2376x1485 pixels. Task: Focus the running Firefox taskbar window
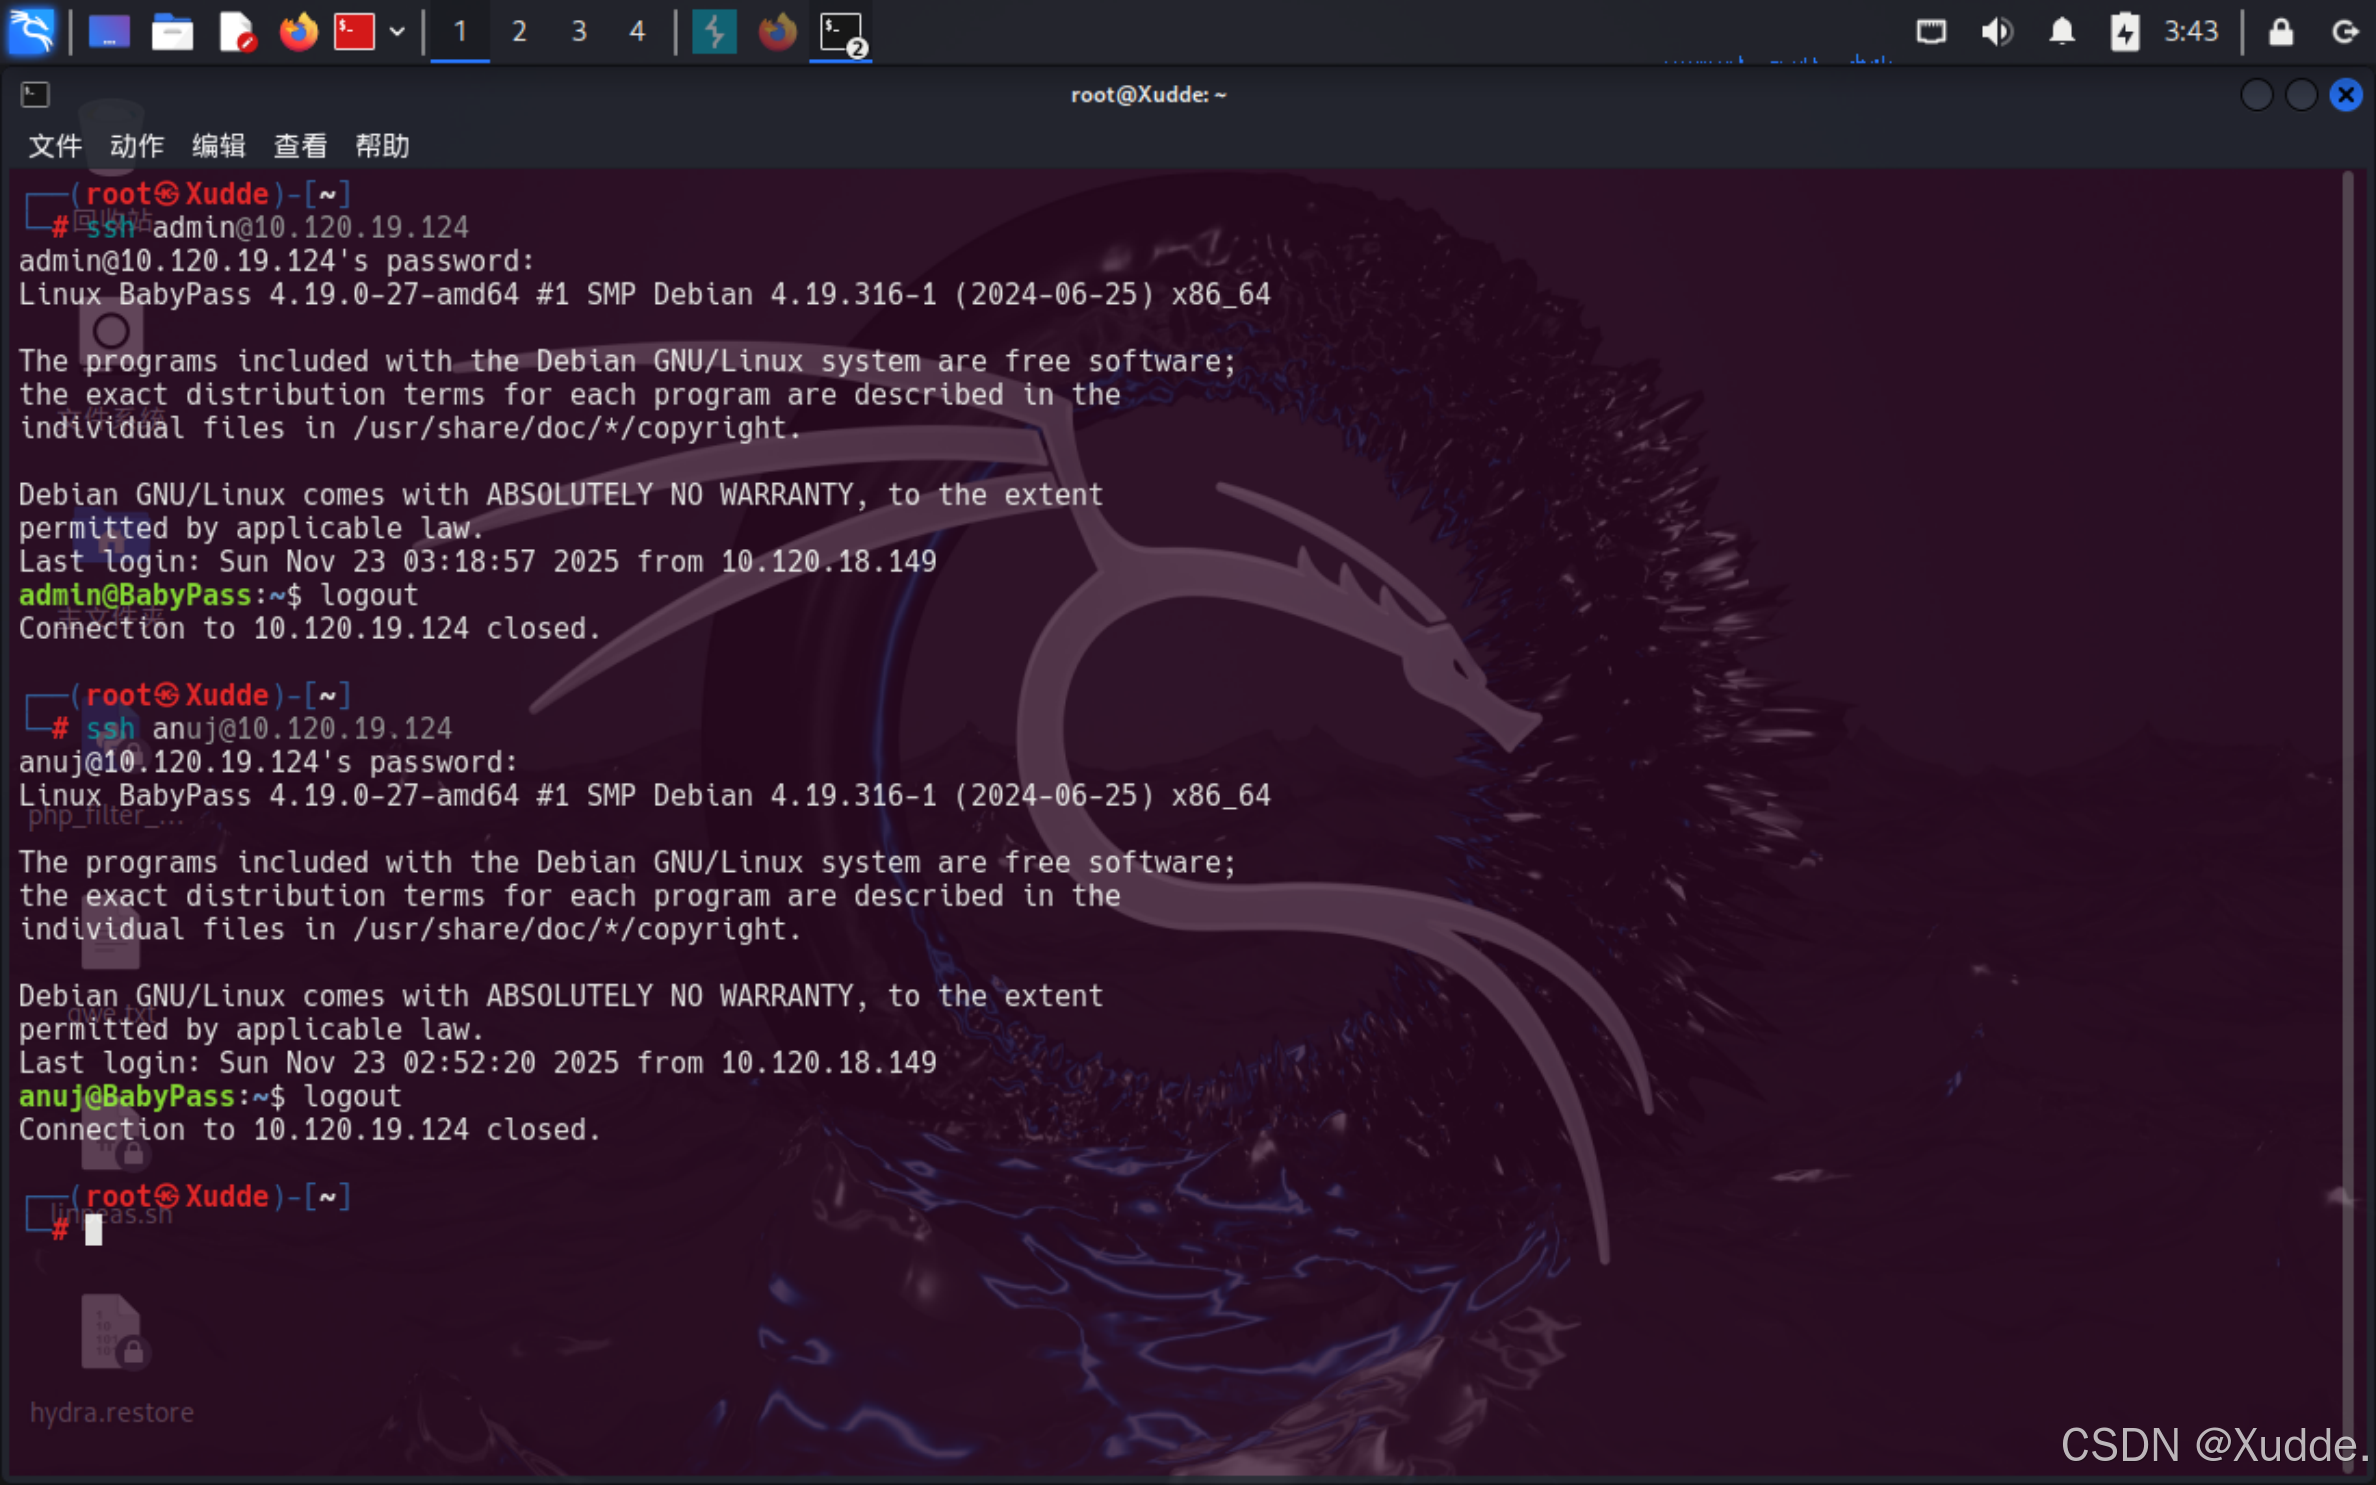click(x=777, y=32)
